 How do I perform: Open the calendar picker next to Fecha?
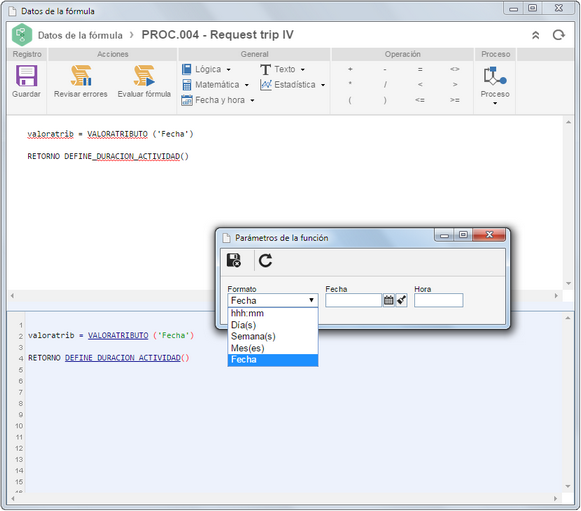tap(388, 300)
